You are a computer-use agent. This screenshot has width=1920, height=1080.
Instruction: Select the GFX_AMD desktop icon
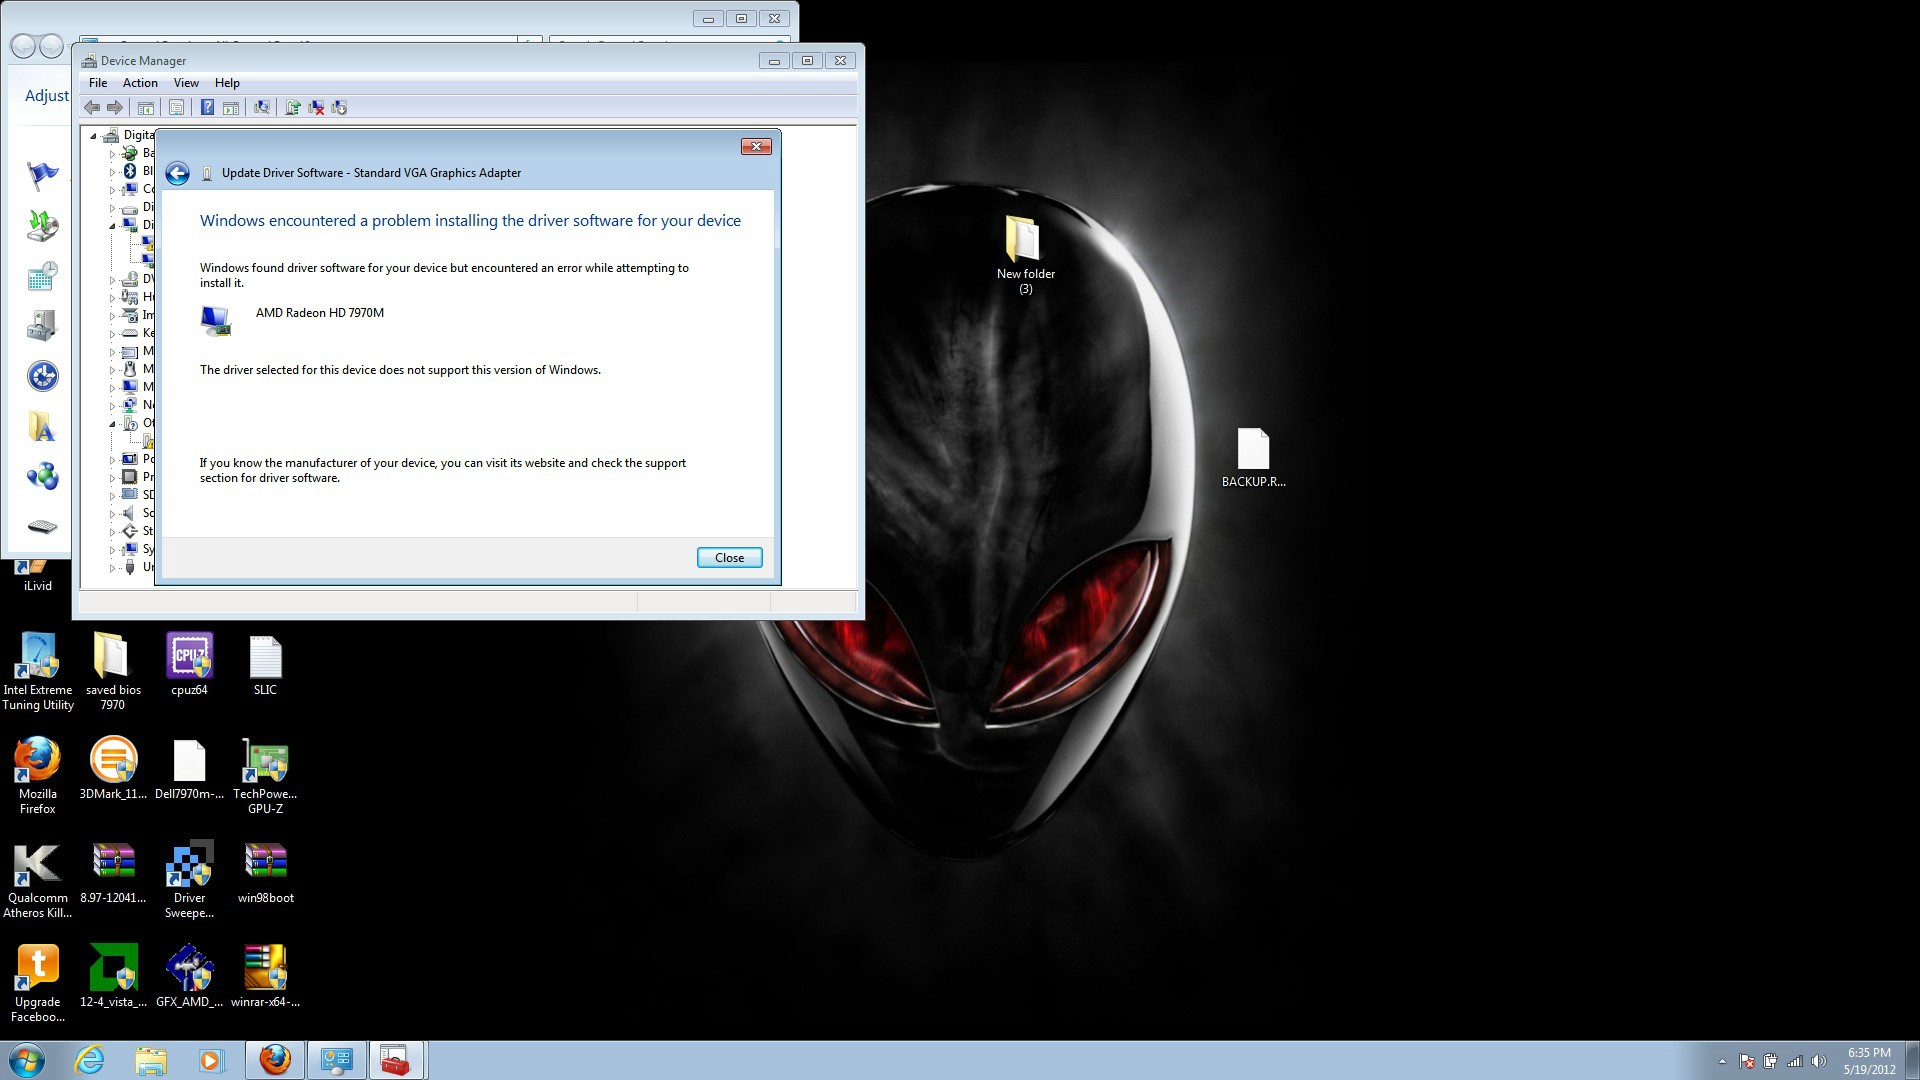coord(189,976)
